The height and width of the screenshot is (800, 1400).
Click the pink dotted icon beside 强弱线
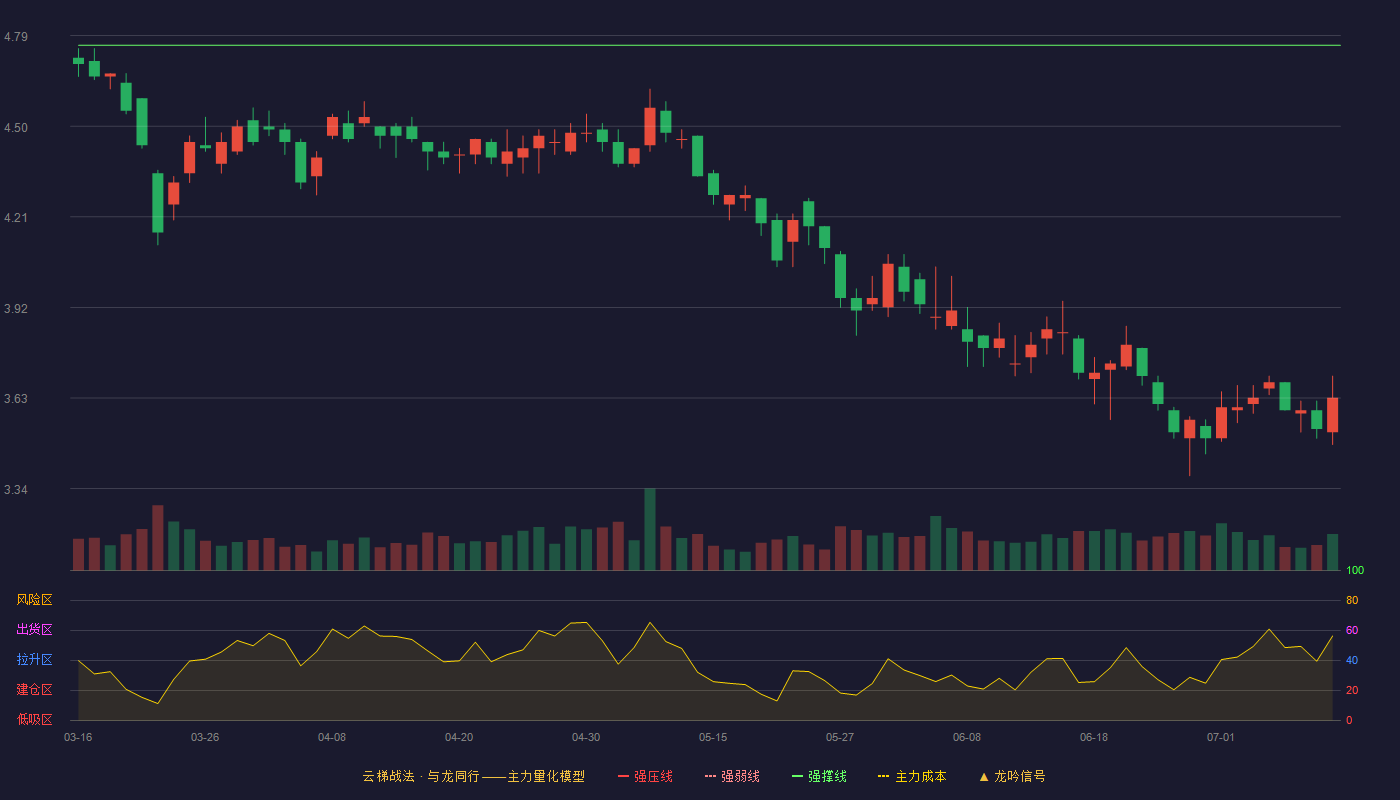(710, 776)
